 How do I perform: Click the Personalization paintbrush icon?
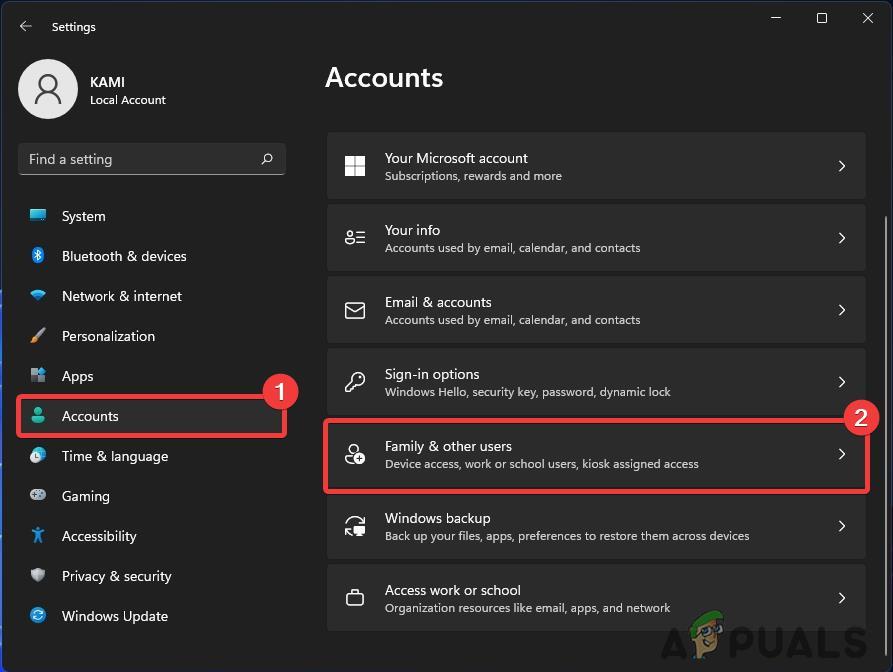38,336
